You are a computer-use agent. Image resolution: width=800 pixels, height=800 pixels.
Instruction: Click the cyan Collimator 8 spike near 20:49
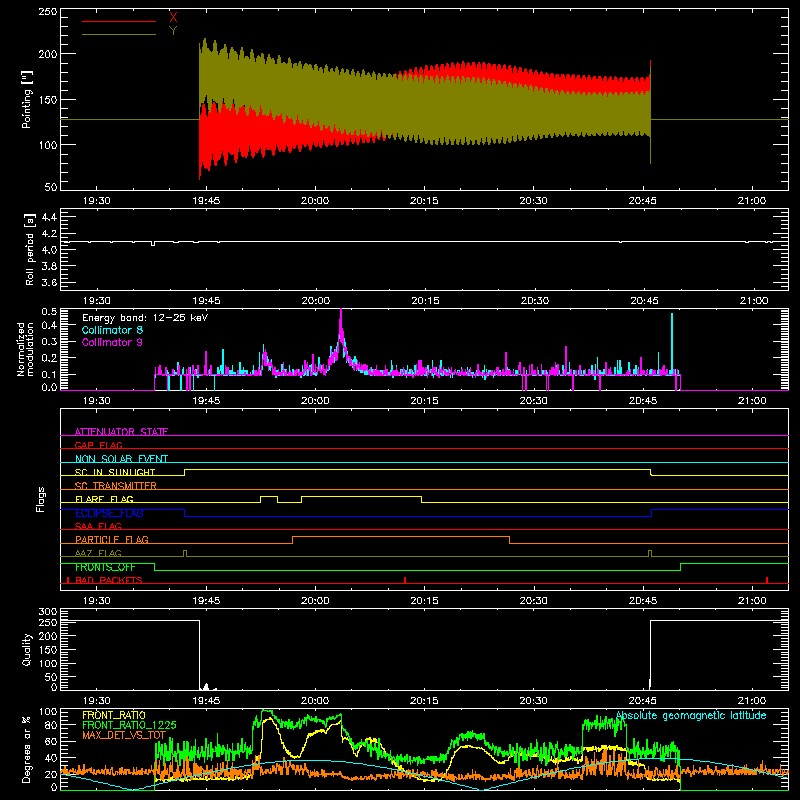click(672, 342)
